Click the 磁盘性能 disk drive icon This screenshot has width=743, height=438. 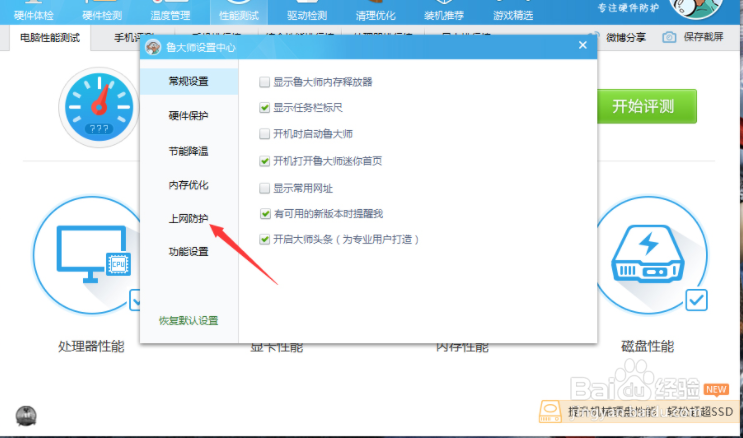tap(648, 254)
